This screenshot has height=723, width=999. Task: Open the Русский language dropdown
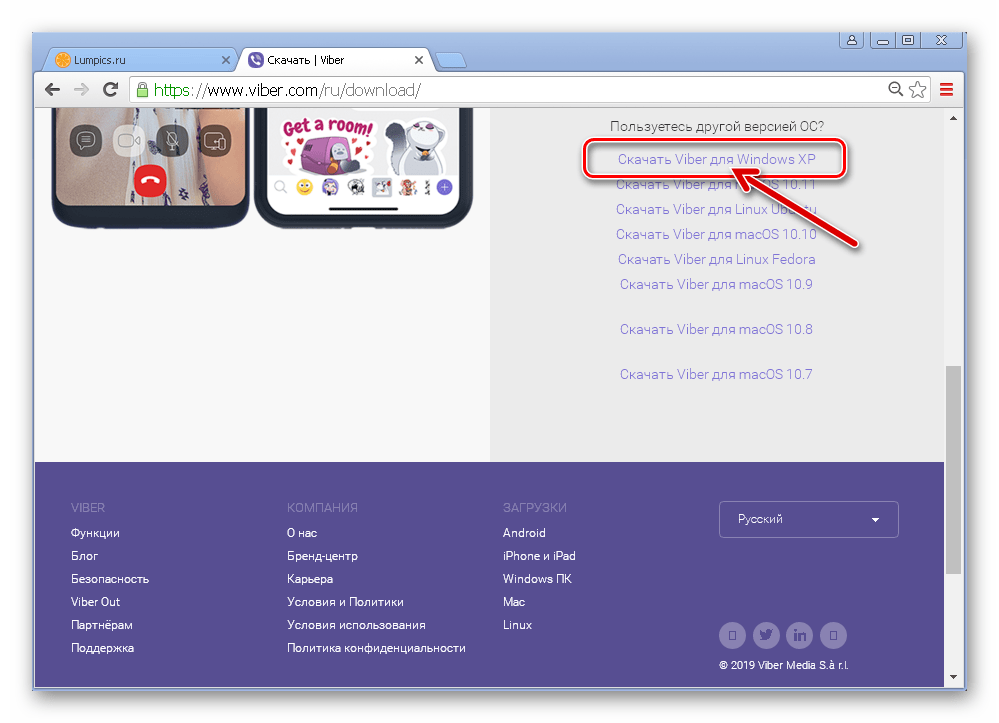pos(809,519)
